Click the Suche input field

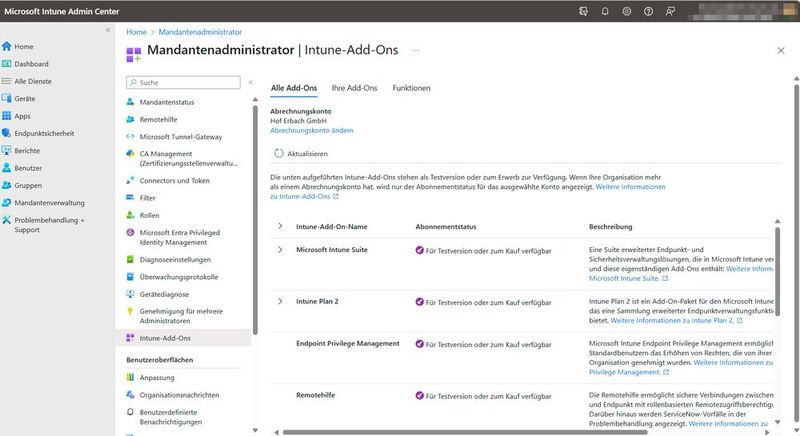[x=183, y=82]
